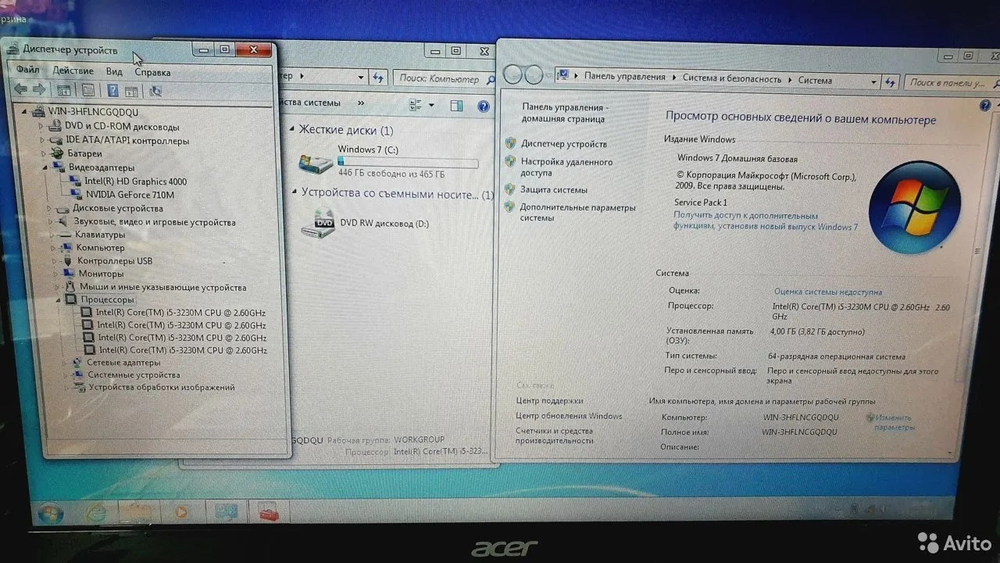Click the Explorer help icon

pos(483,106)
